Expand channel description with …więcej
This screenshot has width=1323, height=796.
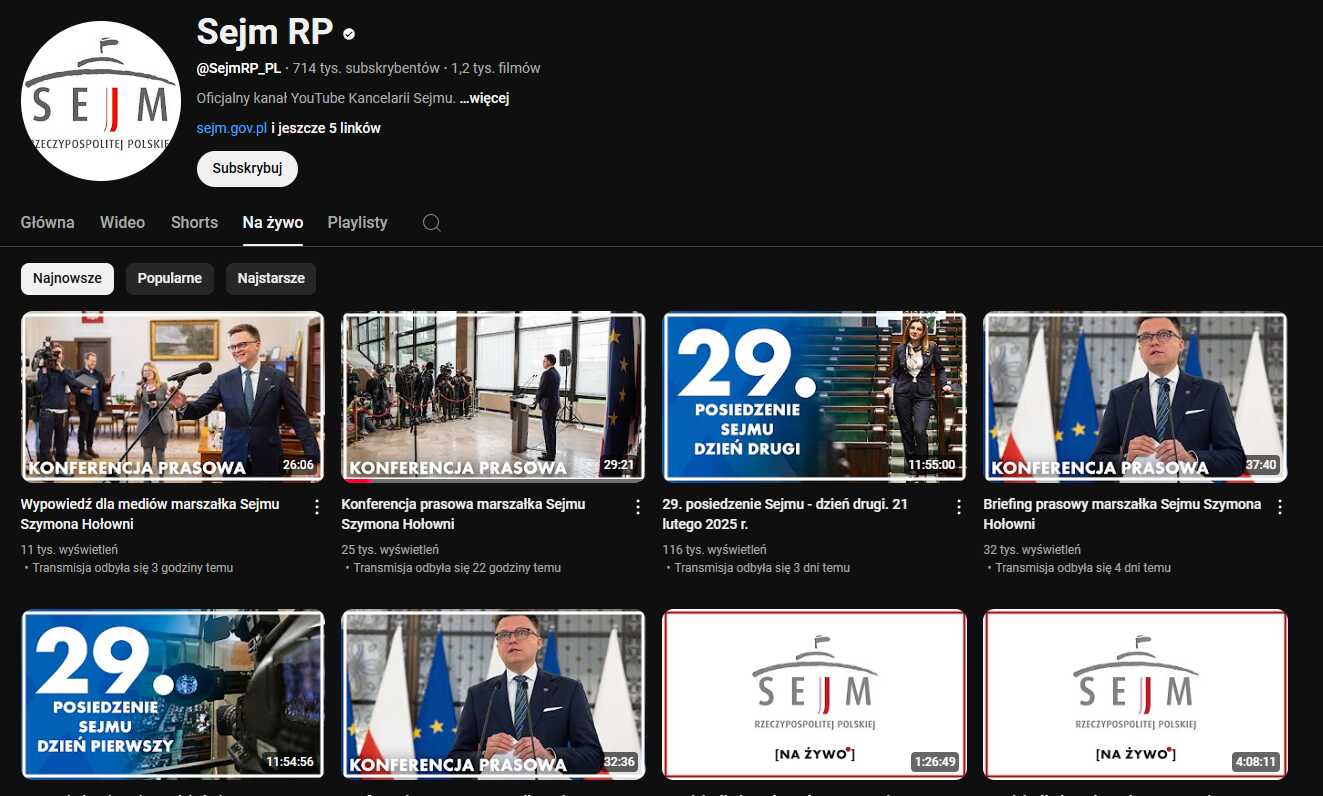[x=485, y=98]
